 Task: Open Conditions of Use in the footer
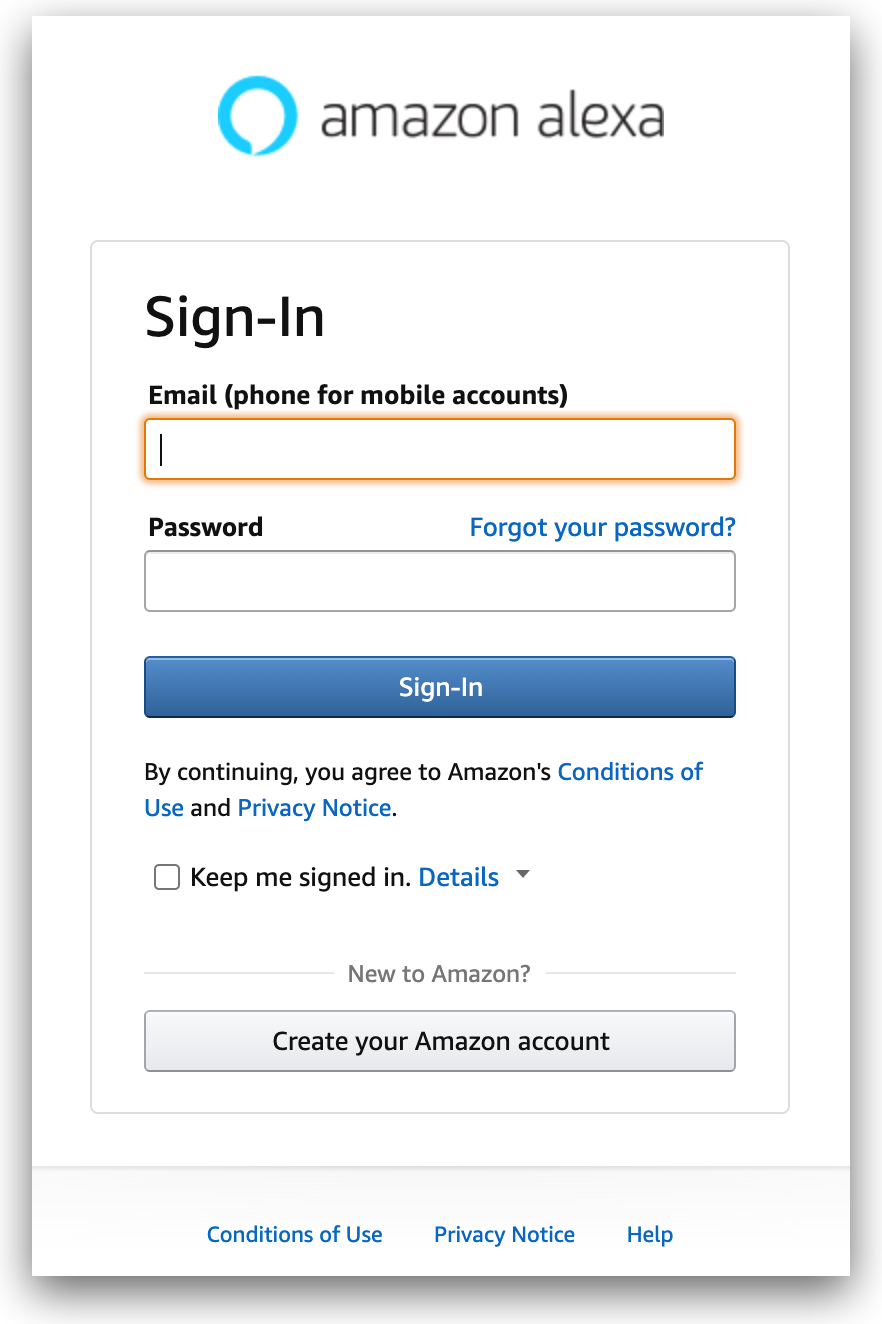click(294, 1235)
